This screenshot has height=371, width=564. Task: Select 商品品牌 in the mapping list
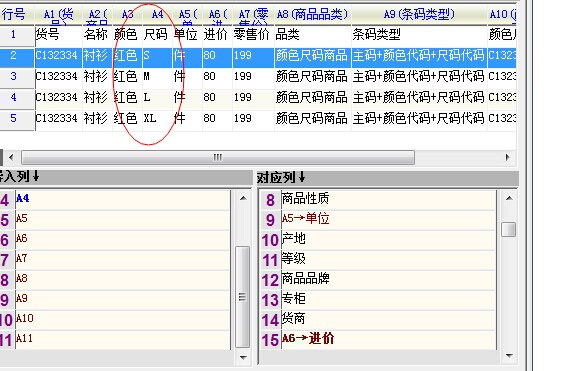[x=388, y=280]
